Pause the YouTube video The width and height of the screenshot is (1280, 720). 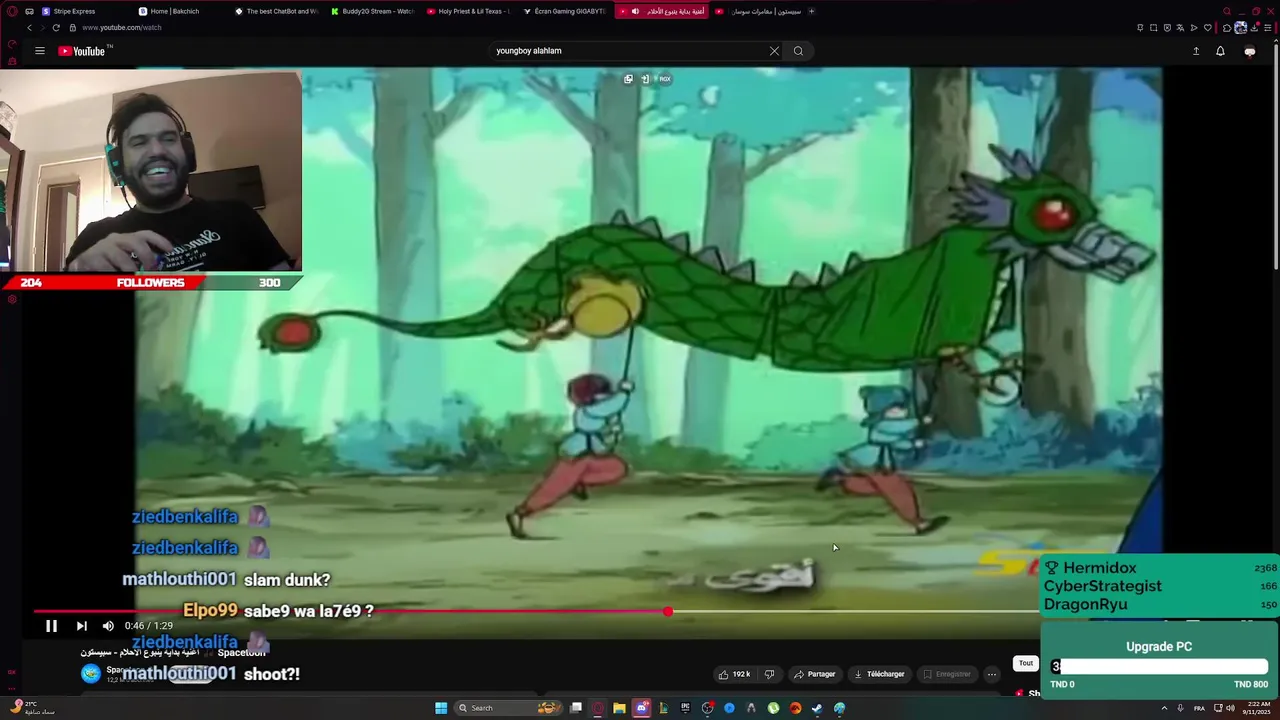click(x=51, y=626)
